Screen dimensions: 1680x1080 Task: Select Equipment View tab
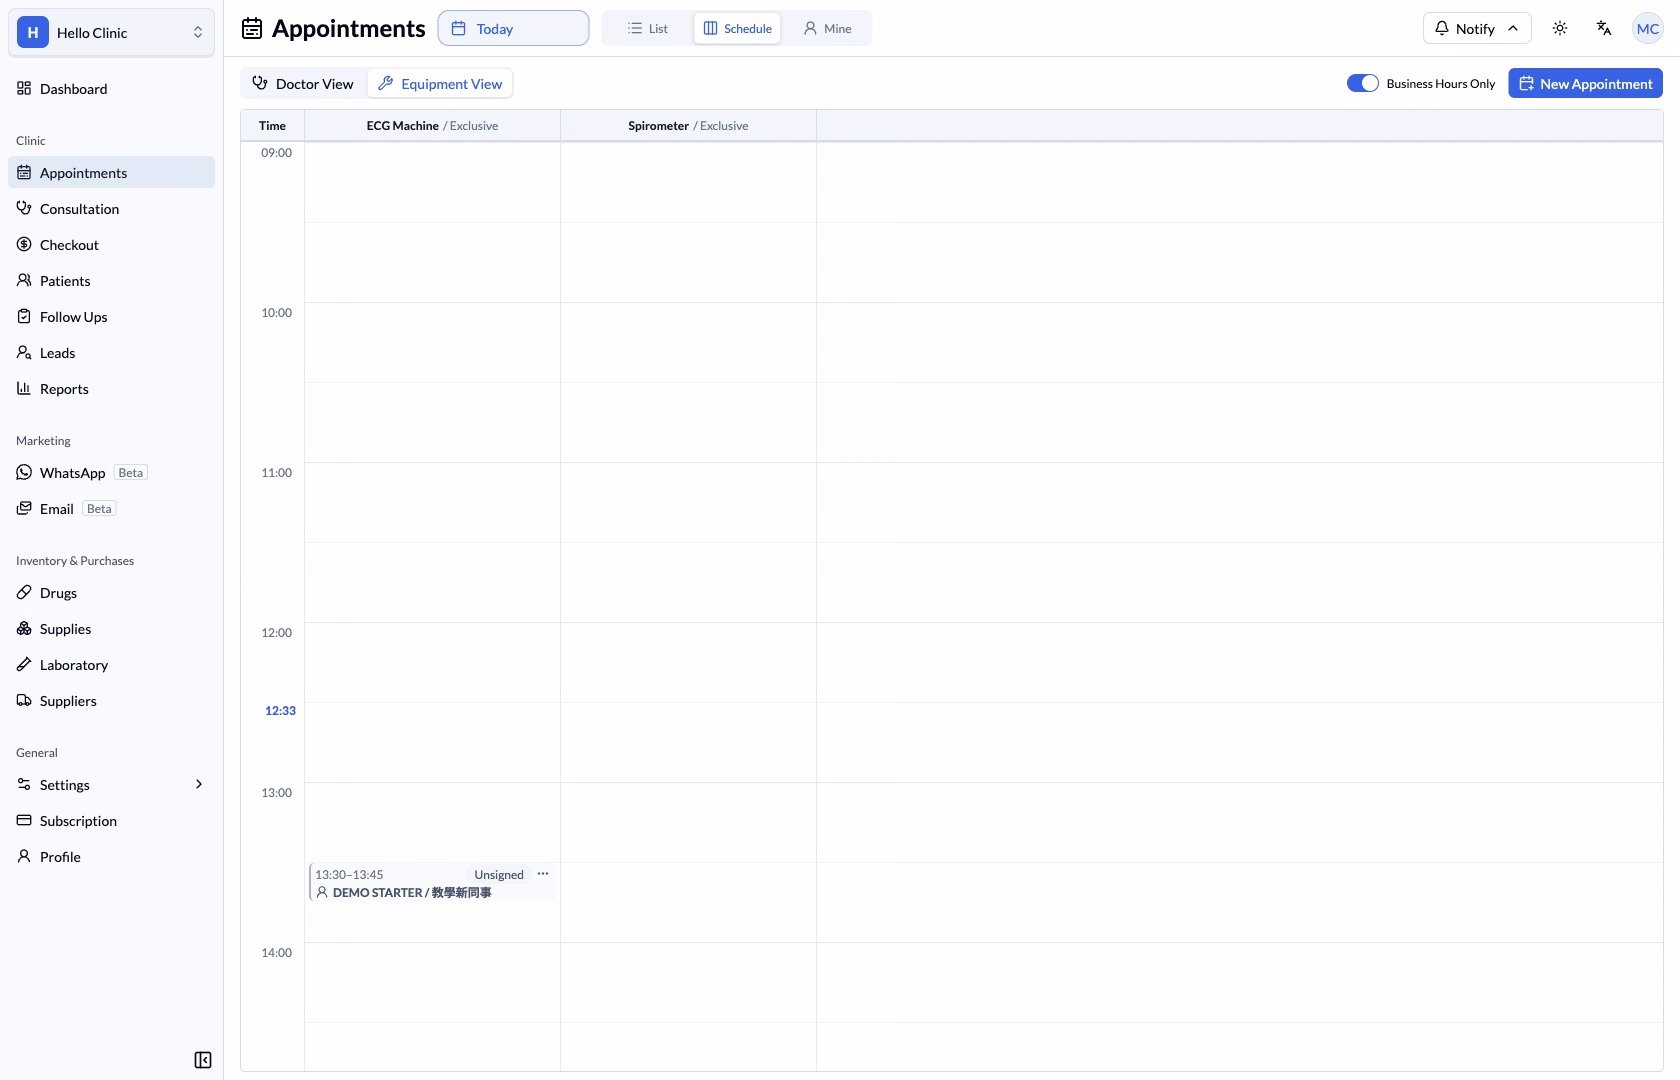[440, 84]
